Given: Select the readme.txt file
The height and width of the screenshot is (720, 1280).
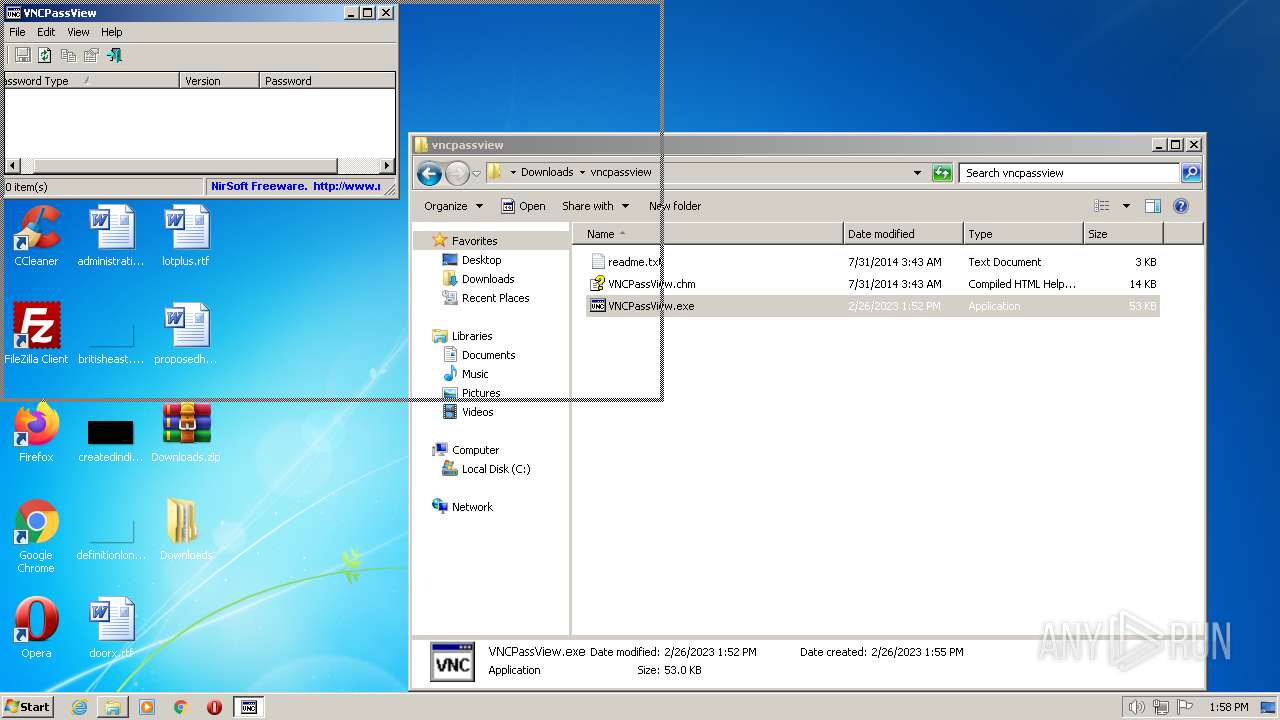Looking at the screenshot, I should [872, 262].
